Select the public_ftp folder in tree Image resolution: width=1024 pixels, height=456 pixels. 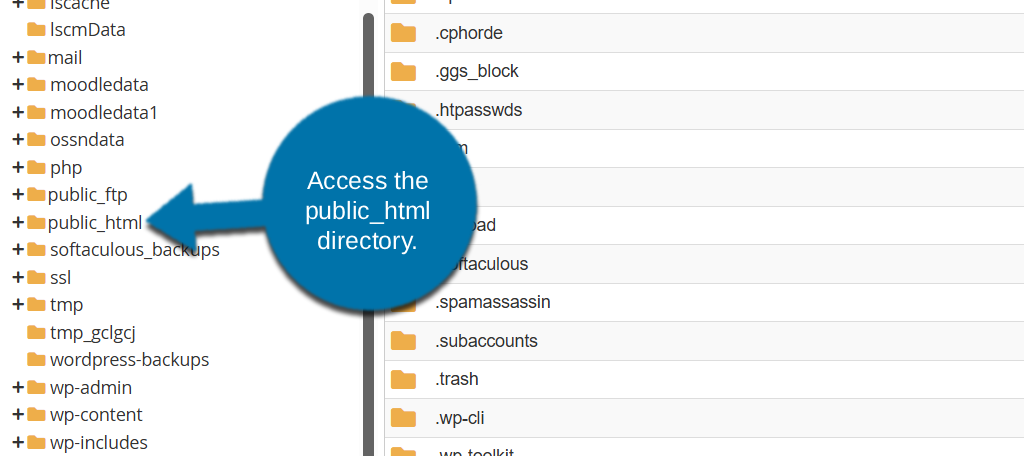pyautogui.click(x=87, y=195)
